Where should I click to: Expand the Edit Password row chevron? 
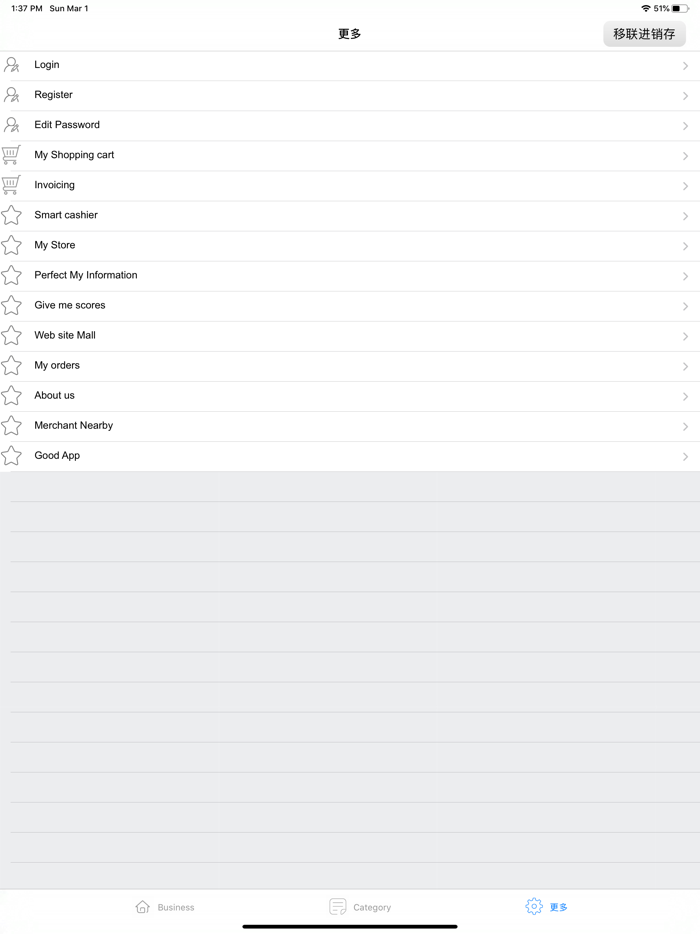click(x=685, y=126)
